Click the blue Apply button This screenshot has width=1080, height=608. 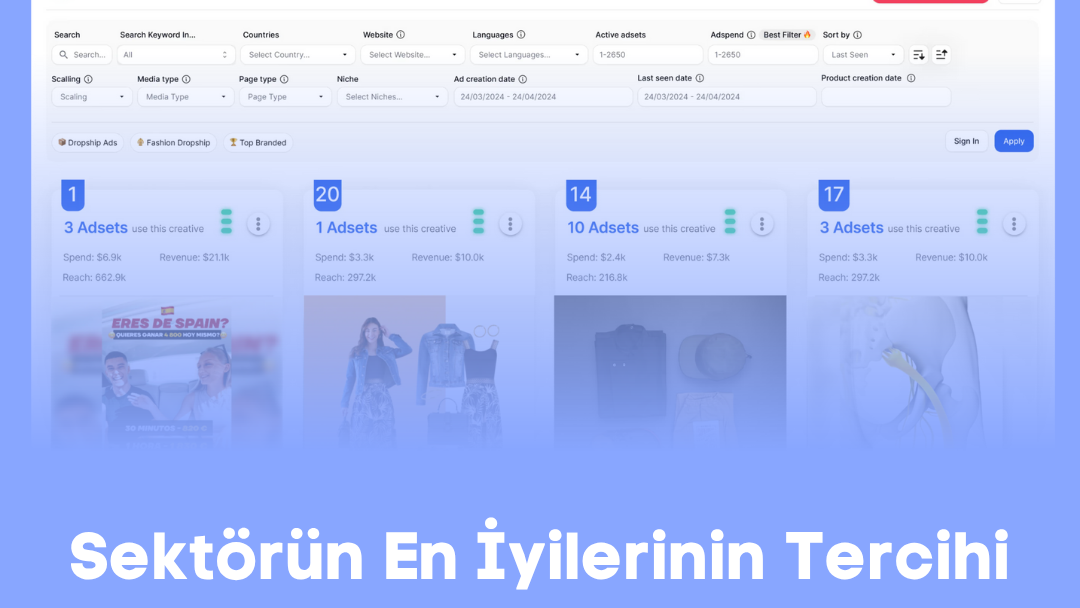[1013, 141]
